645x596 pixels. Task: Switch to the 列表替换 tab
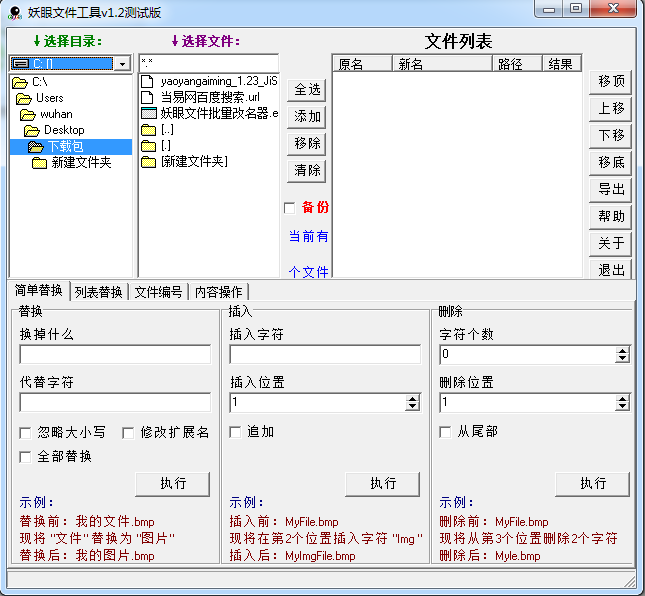coord(98,292)
